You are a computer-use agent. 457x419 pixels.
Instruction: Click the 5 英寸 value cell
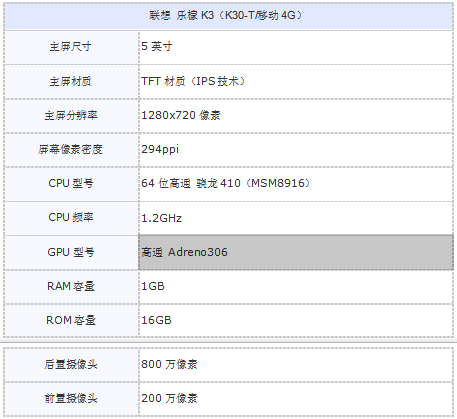296,47
